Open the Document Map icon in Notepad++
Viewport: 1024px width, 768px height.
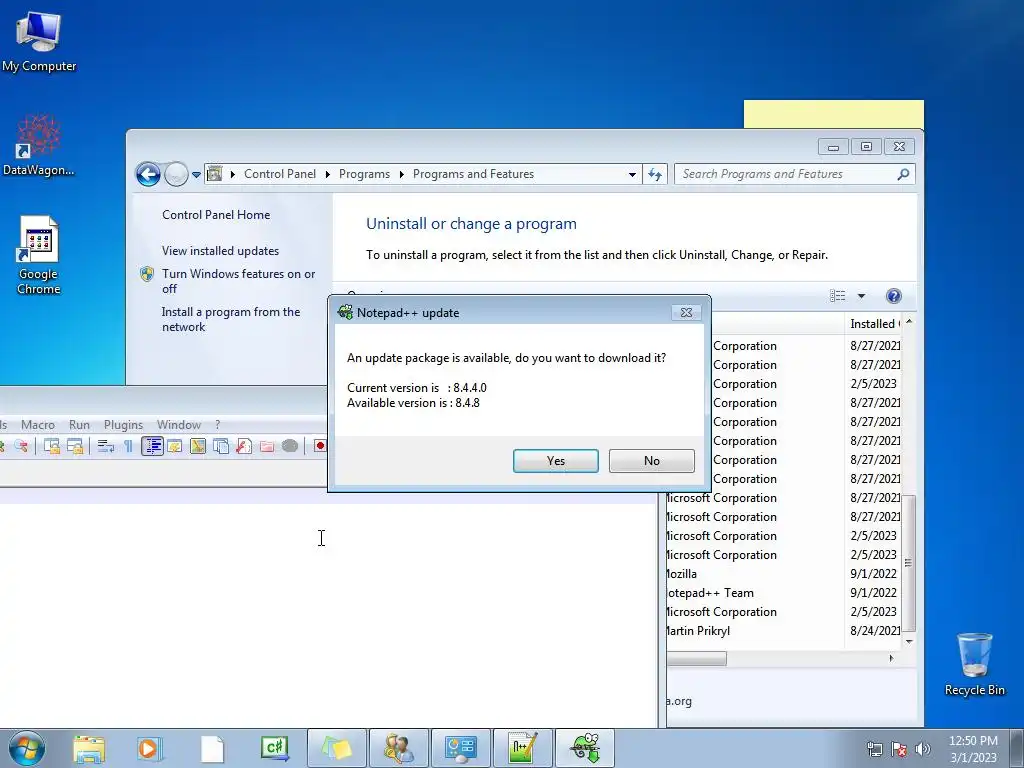[198, 446]
